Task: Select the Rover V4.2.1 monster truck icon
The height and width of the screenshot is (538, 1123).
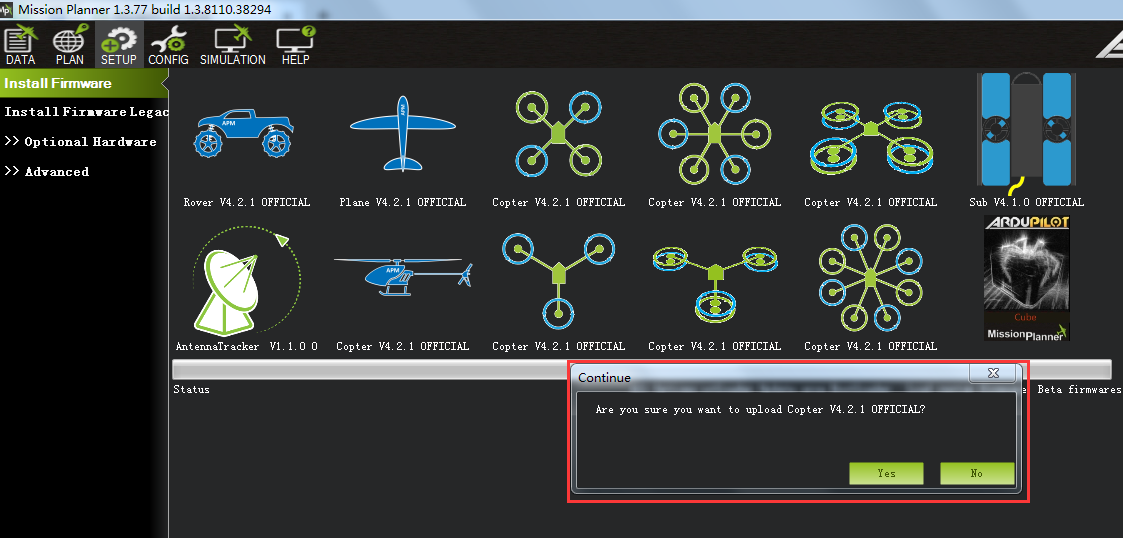Action: (246, 133)
